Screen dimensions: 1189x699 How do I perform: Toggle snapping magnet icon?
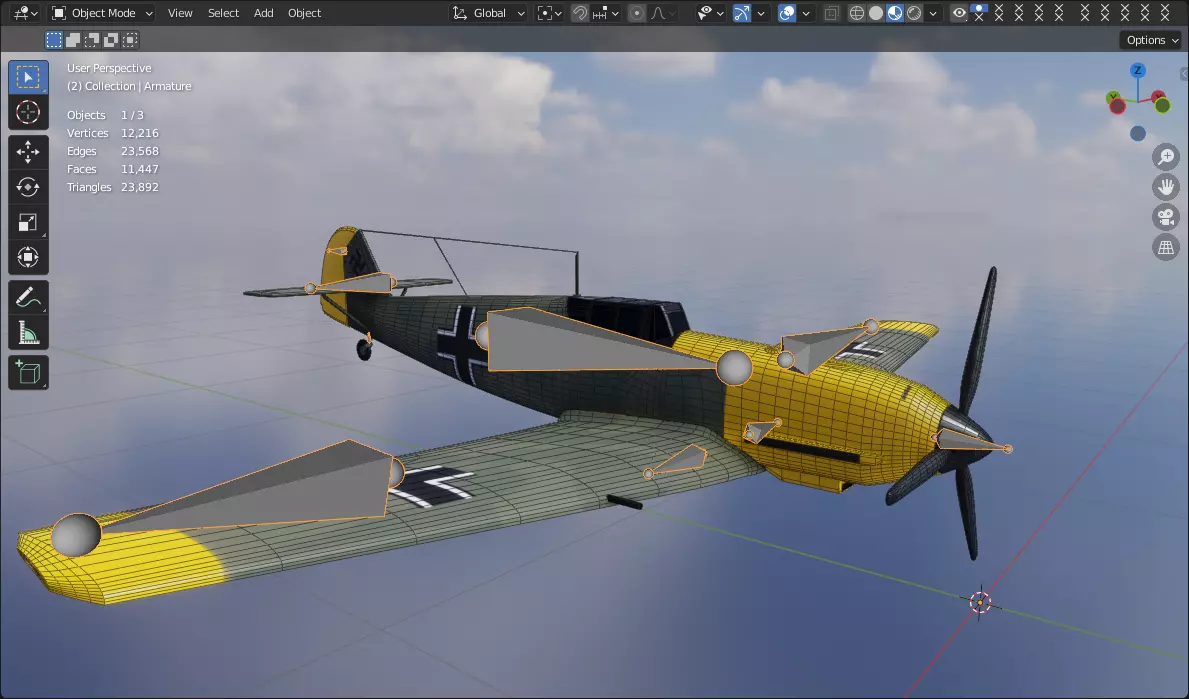(x=580, y=13)
